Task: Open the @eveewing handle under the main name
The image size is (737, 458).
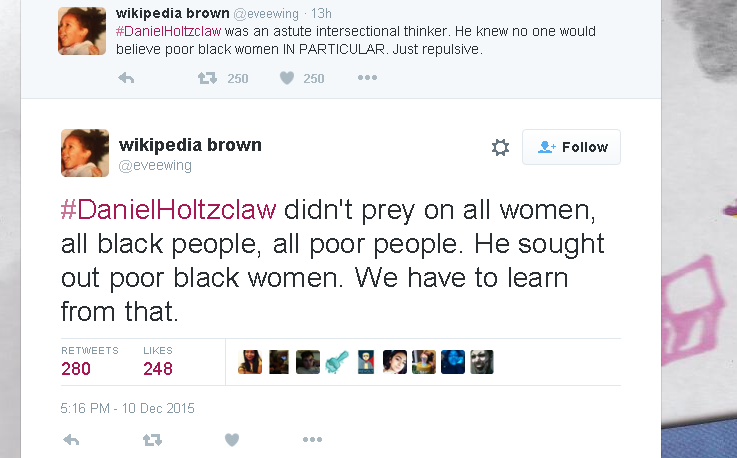Action: (155, 166)
